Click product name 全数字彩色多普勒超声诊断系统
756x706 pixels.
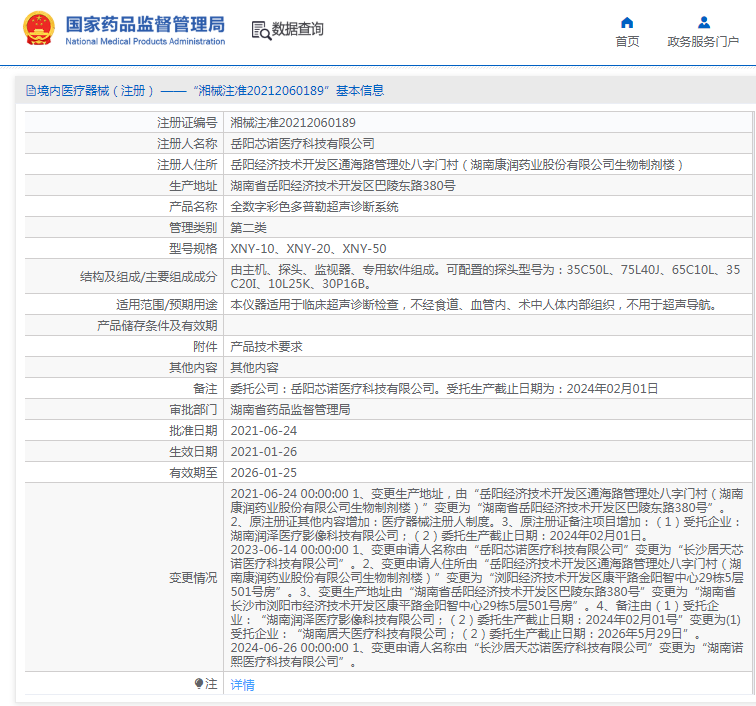314,206
